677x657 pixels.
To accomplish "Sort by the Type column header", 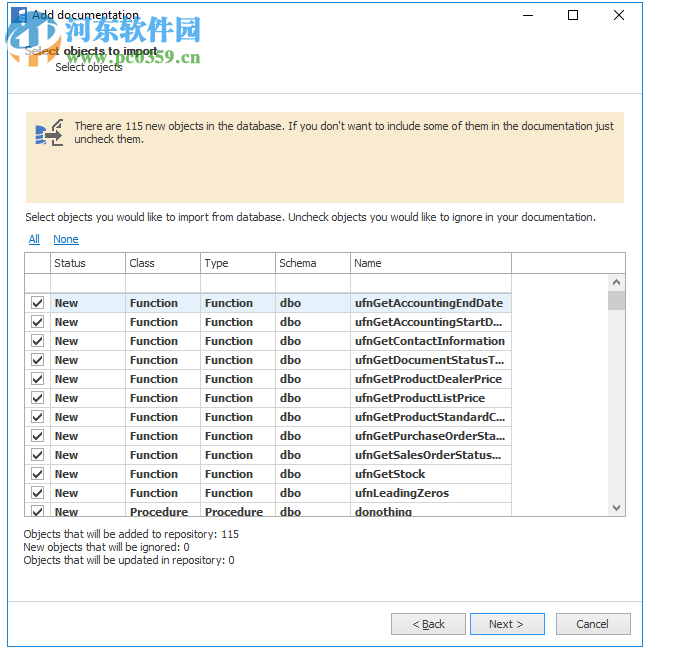I will tap(238, 263).
